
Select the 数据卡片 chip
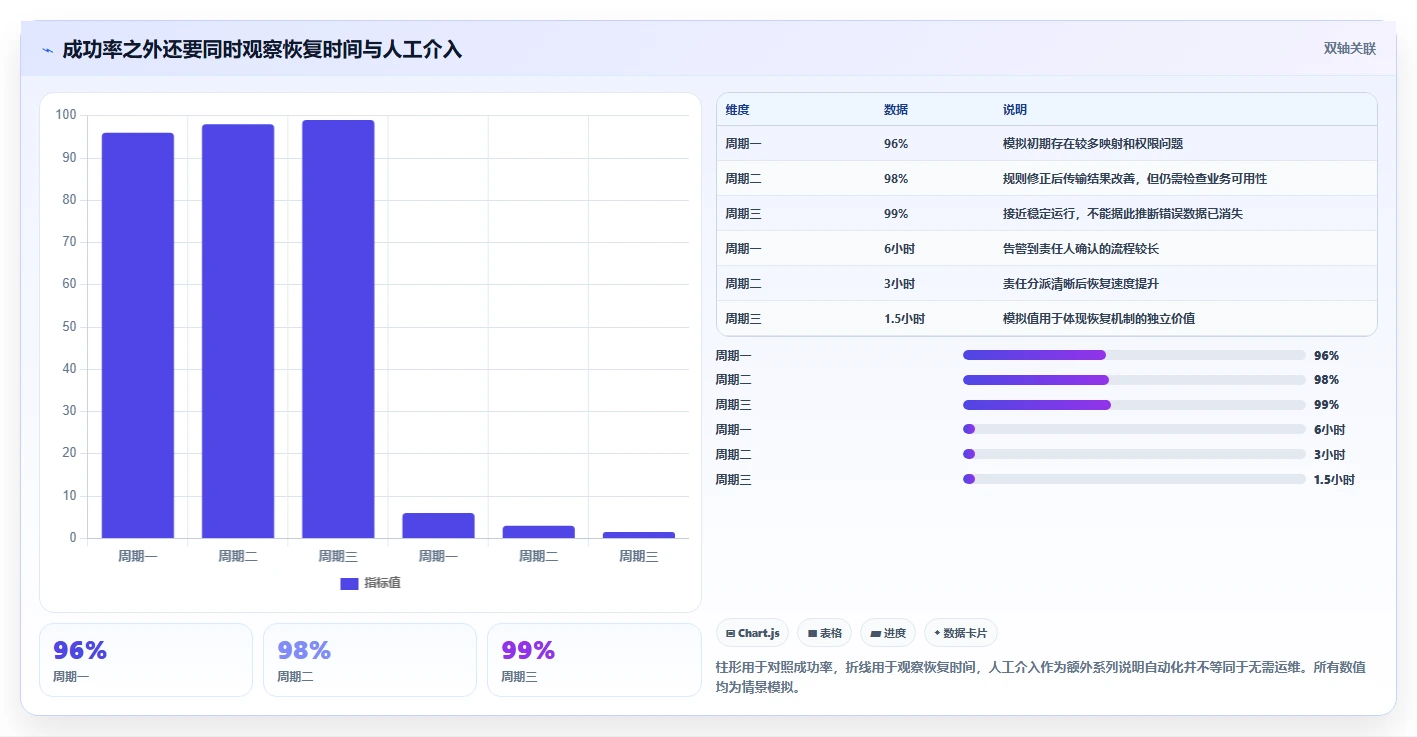pyautogui.click(x=960, y=633)
